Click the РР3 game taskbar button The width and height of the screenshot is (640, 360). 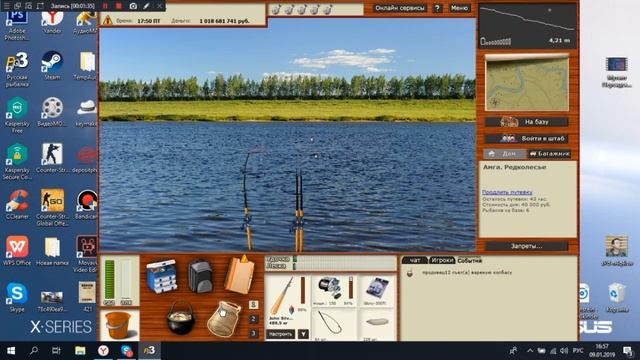coord(149,351)
